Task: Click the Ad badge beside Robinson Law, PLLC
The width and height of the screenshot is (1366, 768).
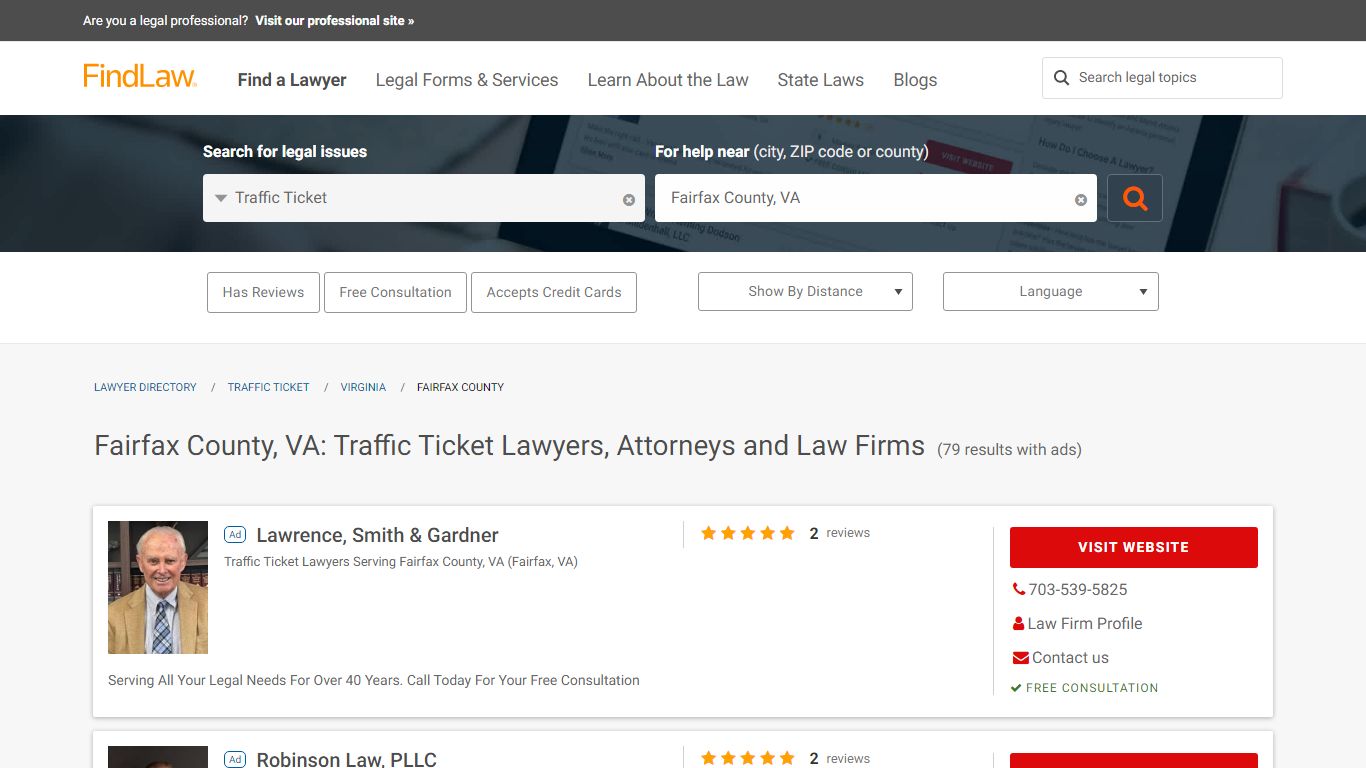Action: point(235,759)
